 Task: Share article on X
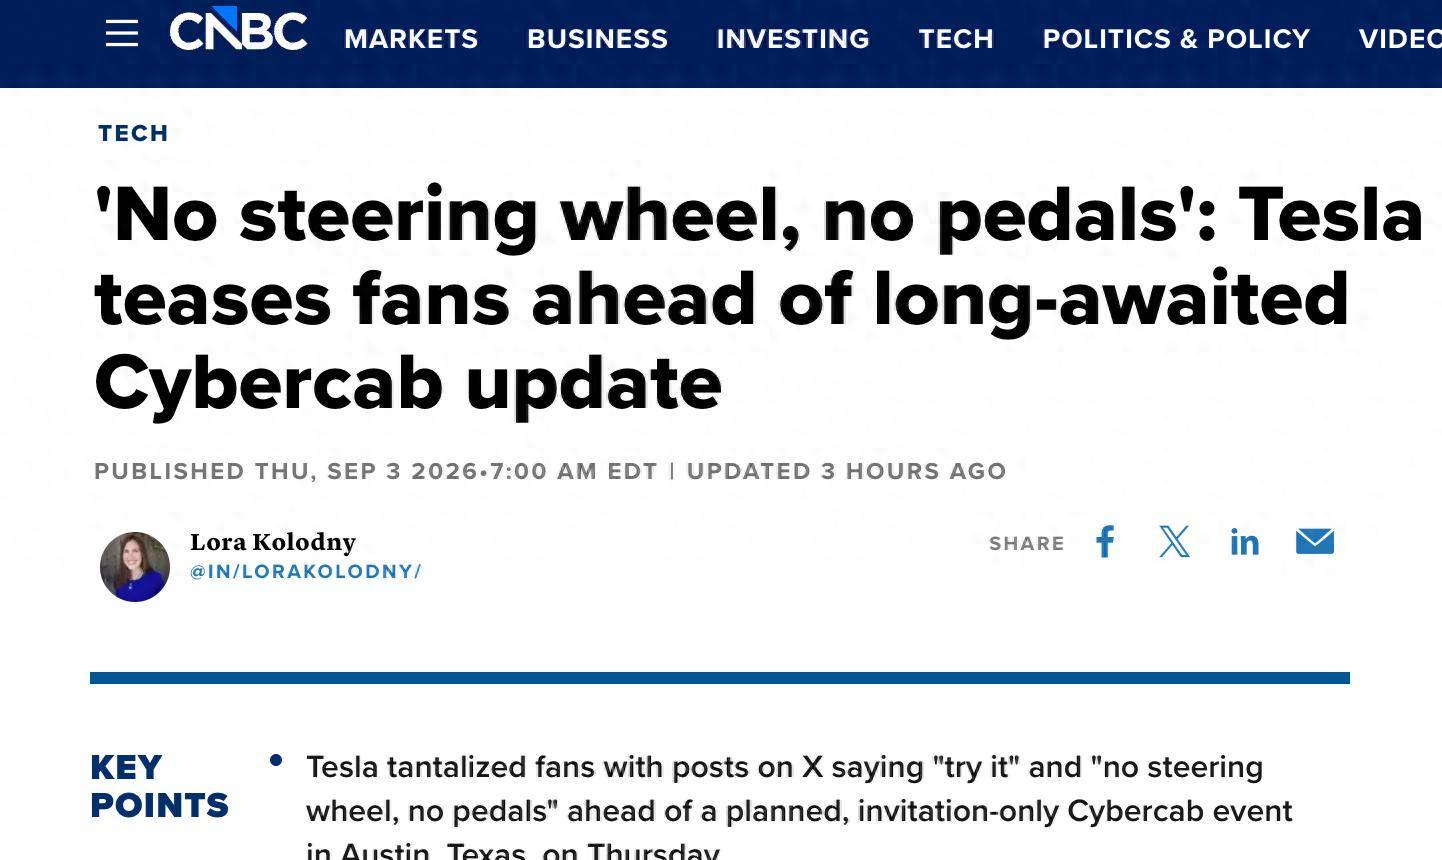click(x=1174, y=542)
